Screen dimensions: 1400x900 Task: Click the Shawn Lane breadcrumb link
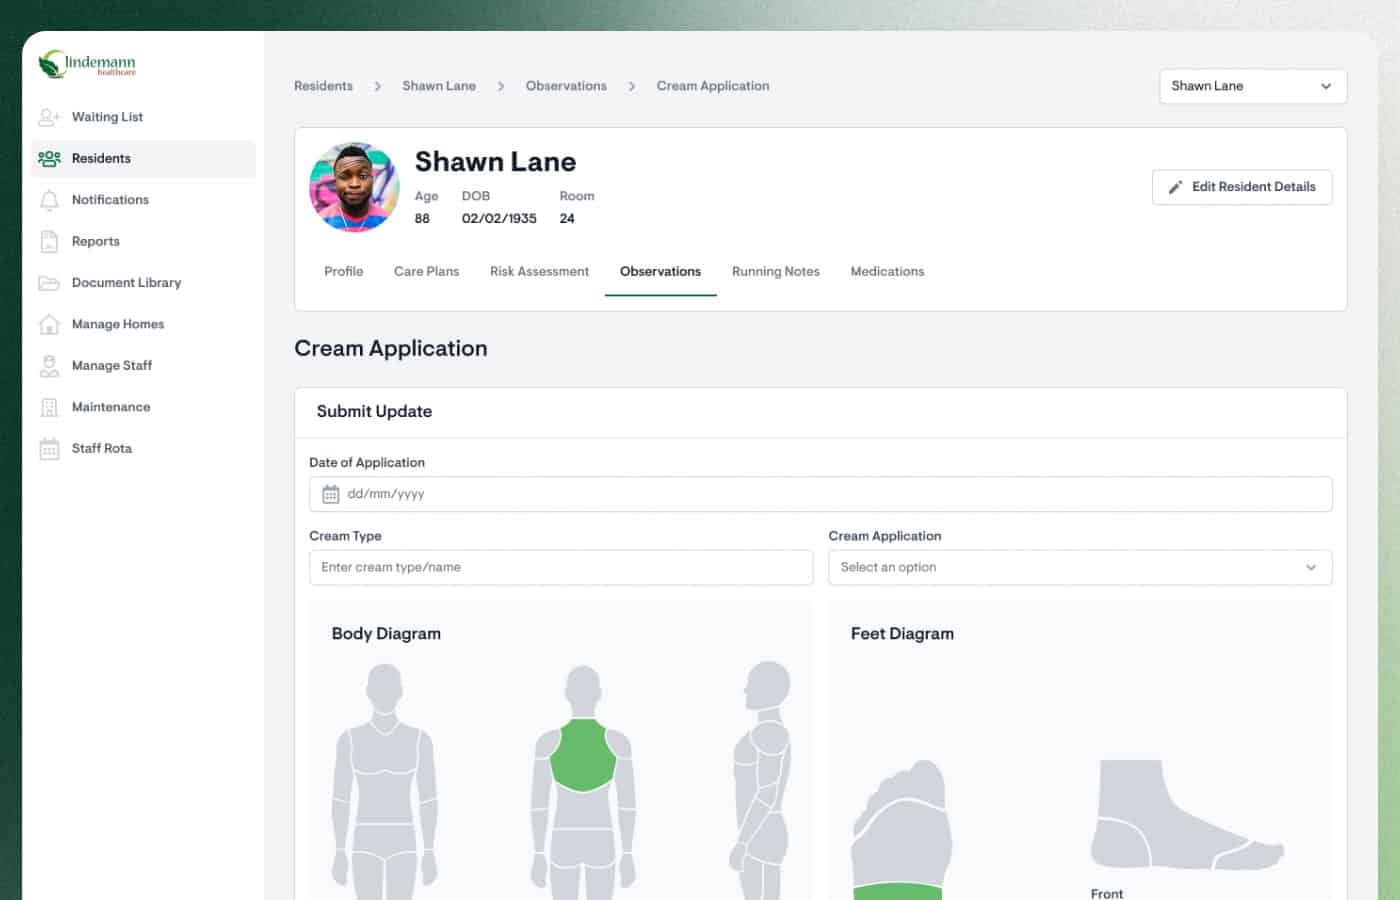[439, 86]
